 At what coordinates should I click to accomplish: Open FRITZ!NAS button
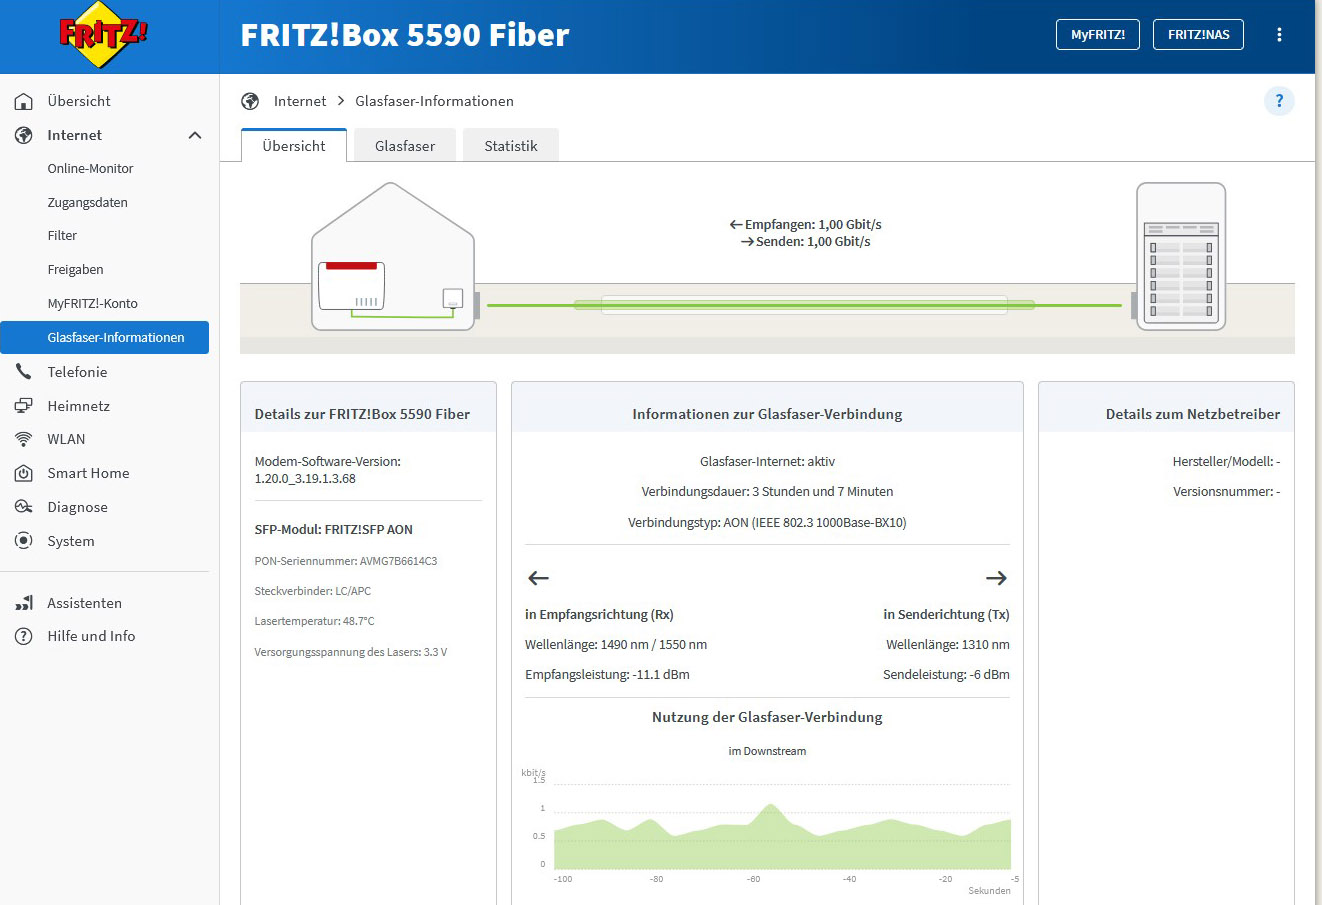[x=1198, y=35]
